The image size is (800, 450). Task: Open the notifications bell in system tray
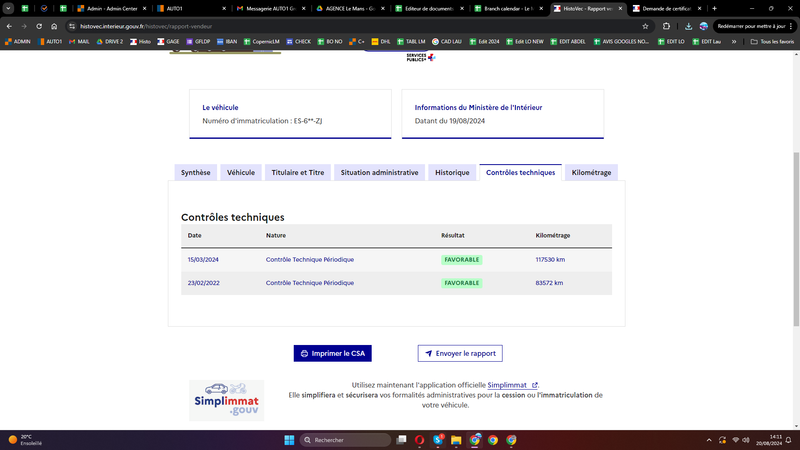789,440
